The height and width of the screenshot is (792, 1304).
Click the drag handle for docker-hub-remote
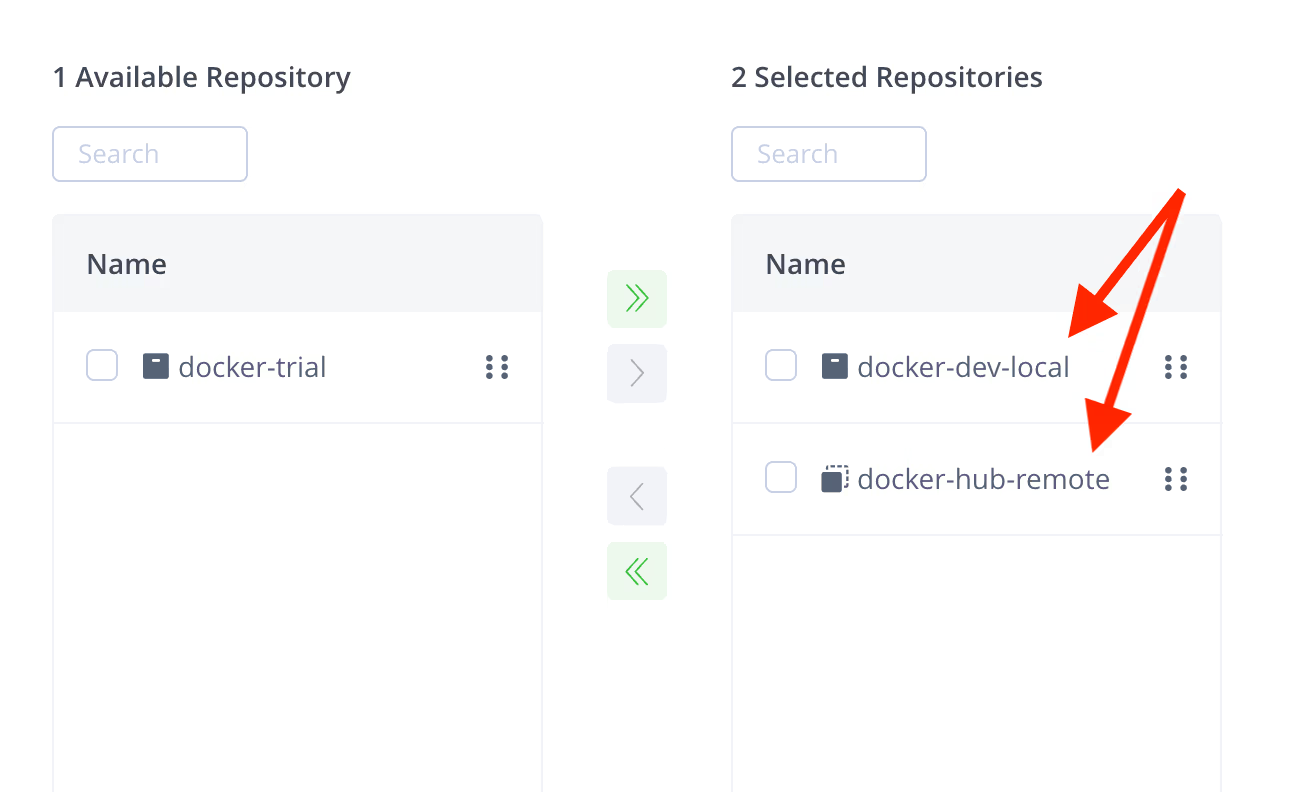(1176, 479)
